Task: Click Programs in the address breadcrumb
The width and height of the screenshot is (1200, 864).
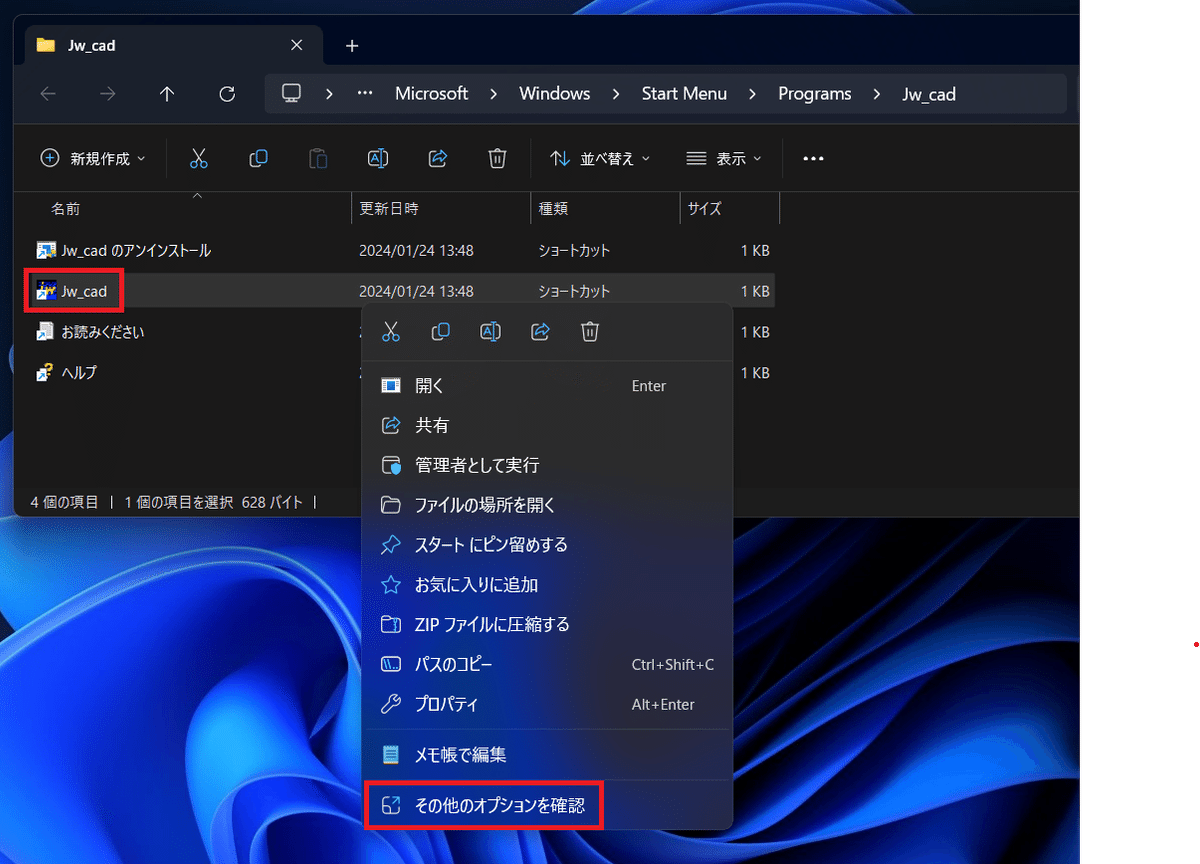Action: (x=815, y=94)
